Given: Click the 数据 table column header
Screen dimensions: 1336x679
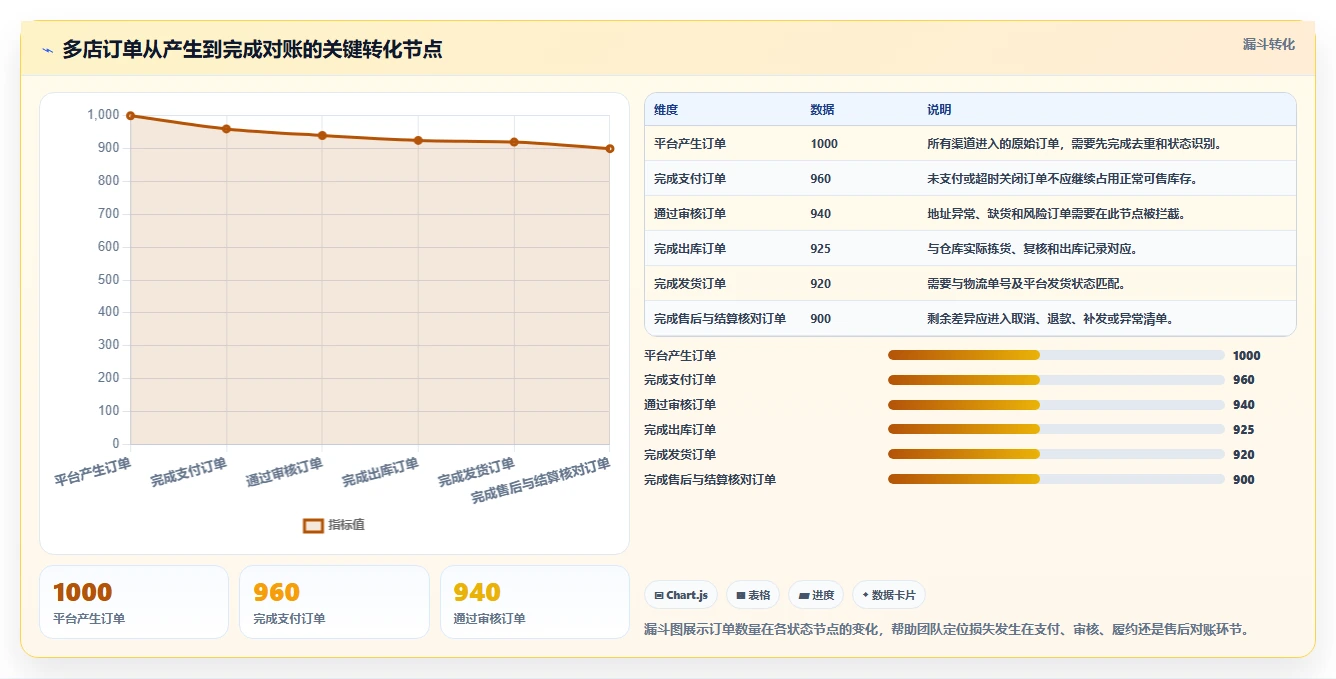Looking at the screenshot, I should click(x=822, y=110).
